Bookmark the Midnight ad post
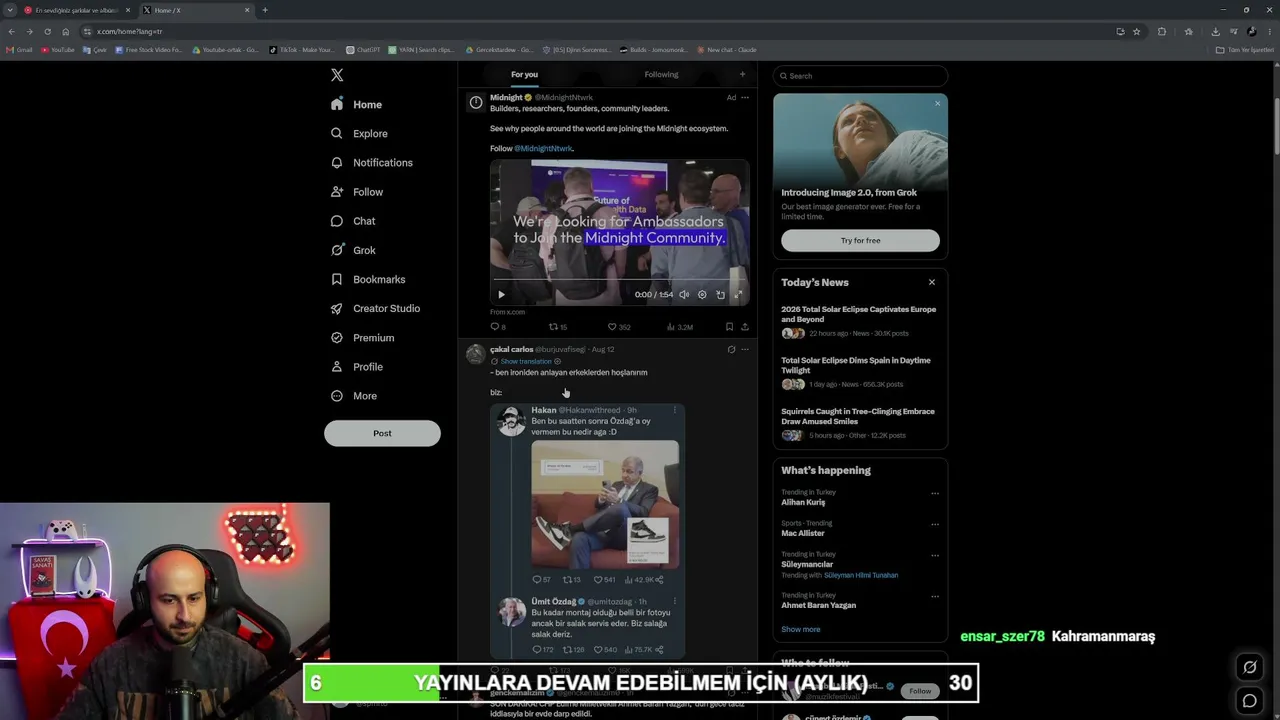Viewport: 1280px width, 720px height. [x=729, y=327]
